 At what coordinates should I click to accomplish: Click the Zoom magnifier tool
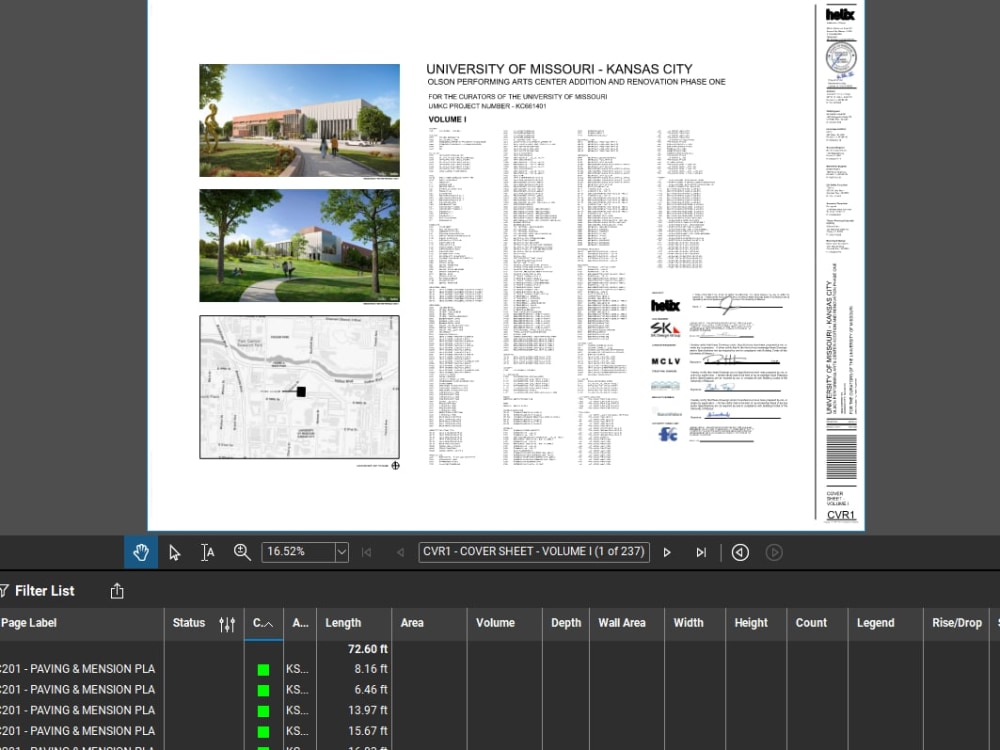[x=242, y=552]
